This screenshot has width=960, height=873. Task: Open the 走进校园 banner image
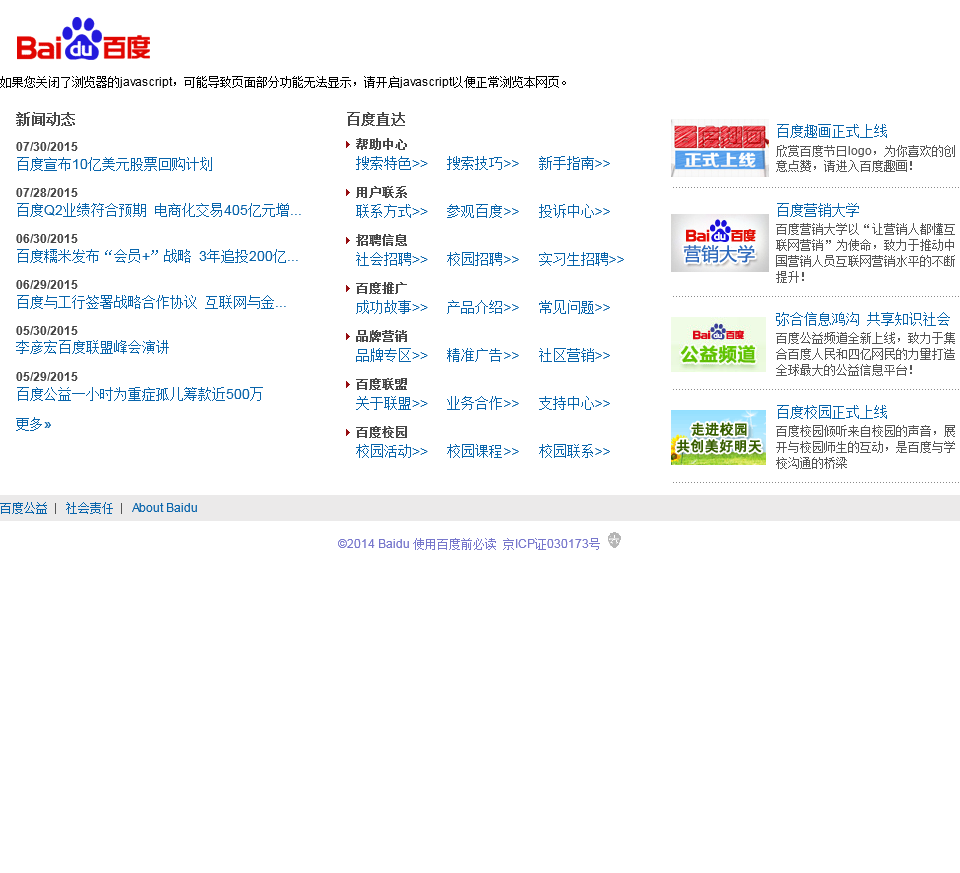pyautogui.click(x=718, y=438)
